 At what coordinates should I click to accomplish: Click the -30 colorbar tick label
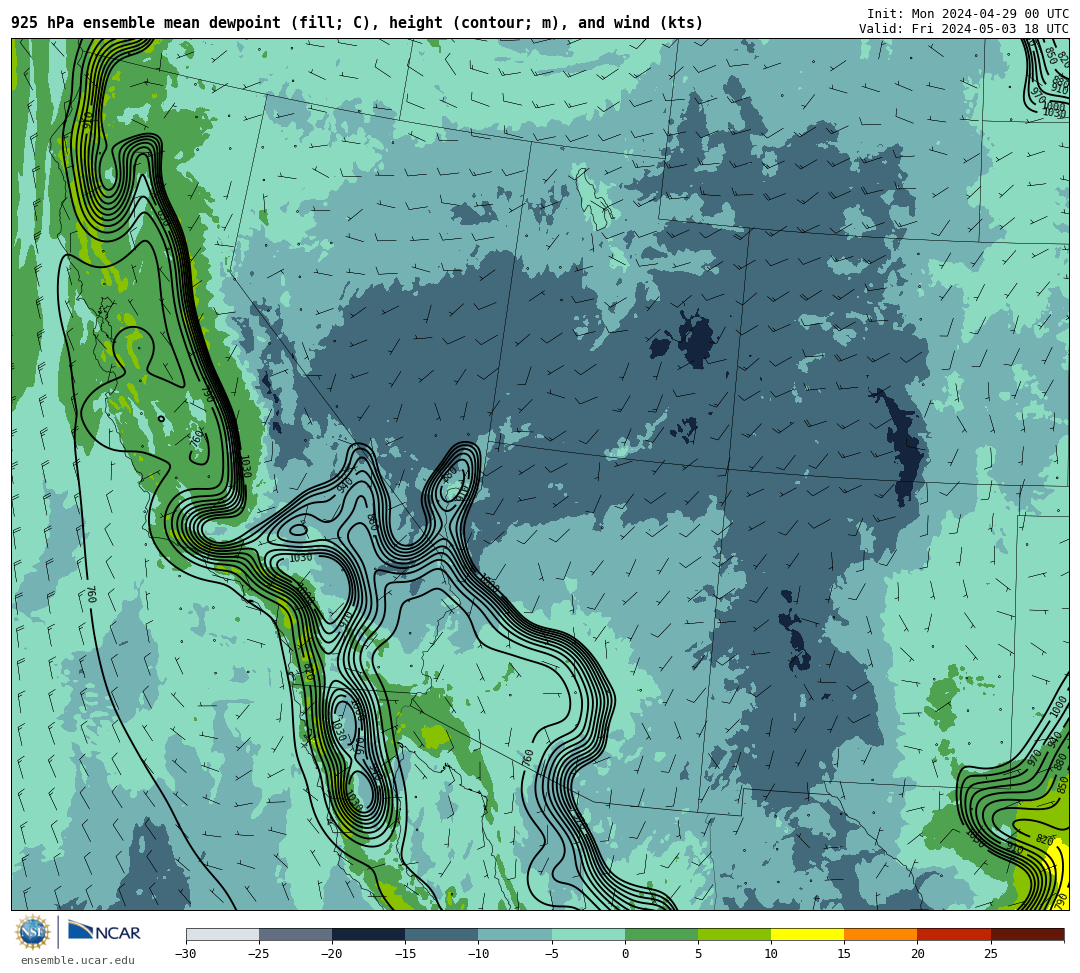[186, 954]
